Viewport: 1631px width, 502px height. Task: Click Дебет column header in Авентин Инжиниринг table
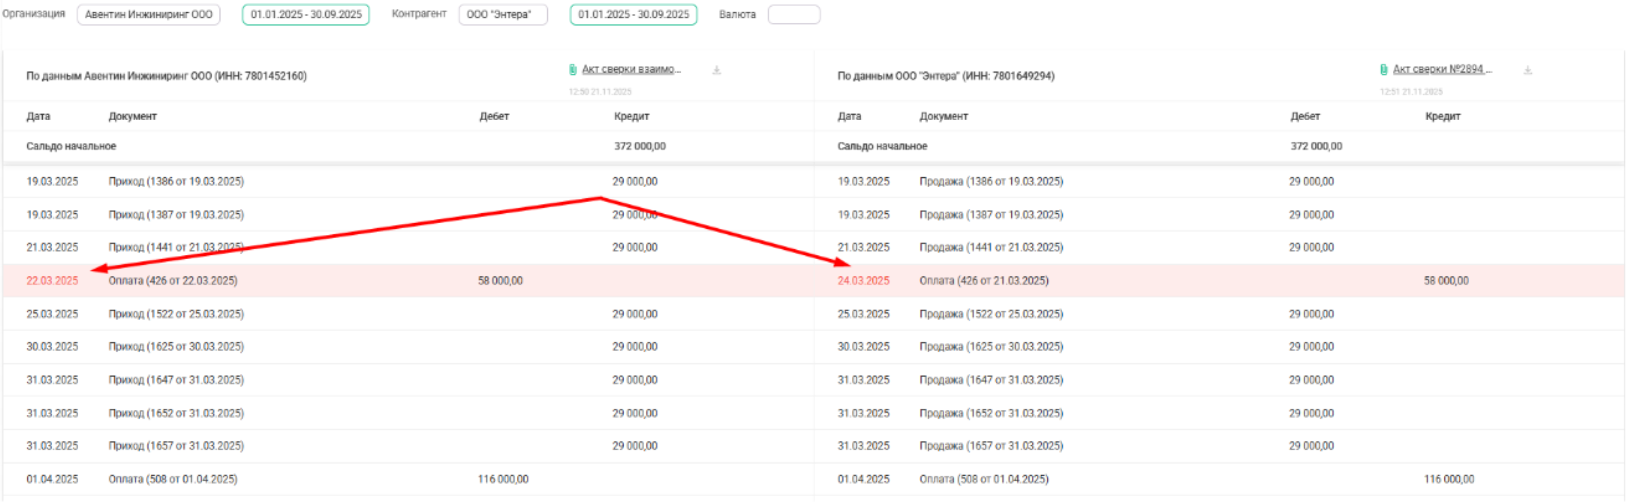click(494, 117)
